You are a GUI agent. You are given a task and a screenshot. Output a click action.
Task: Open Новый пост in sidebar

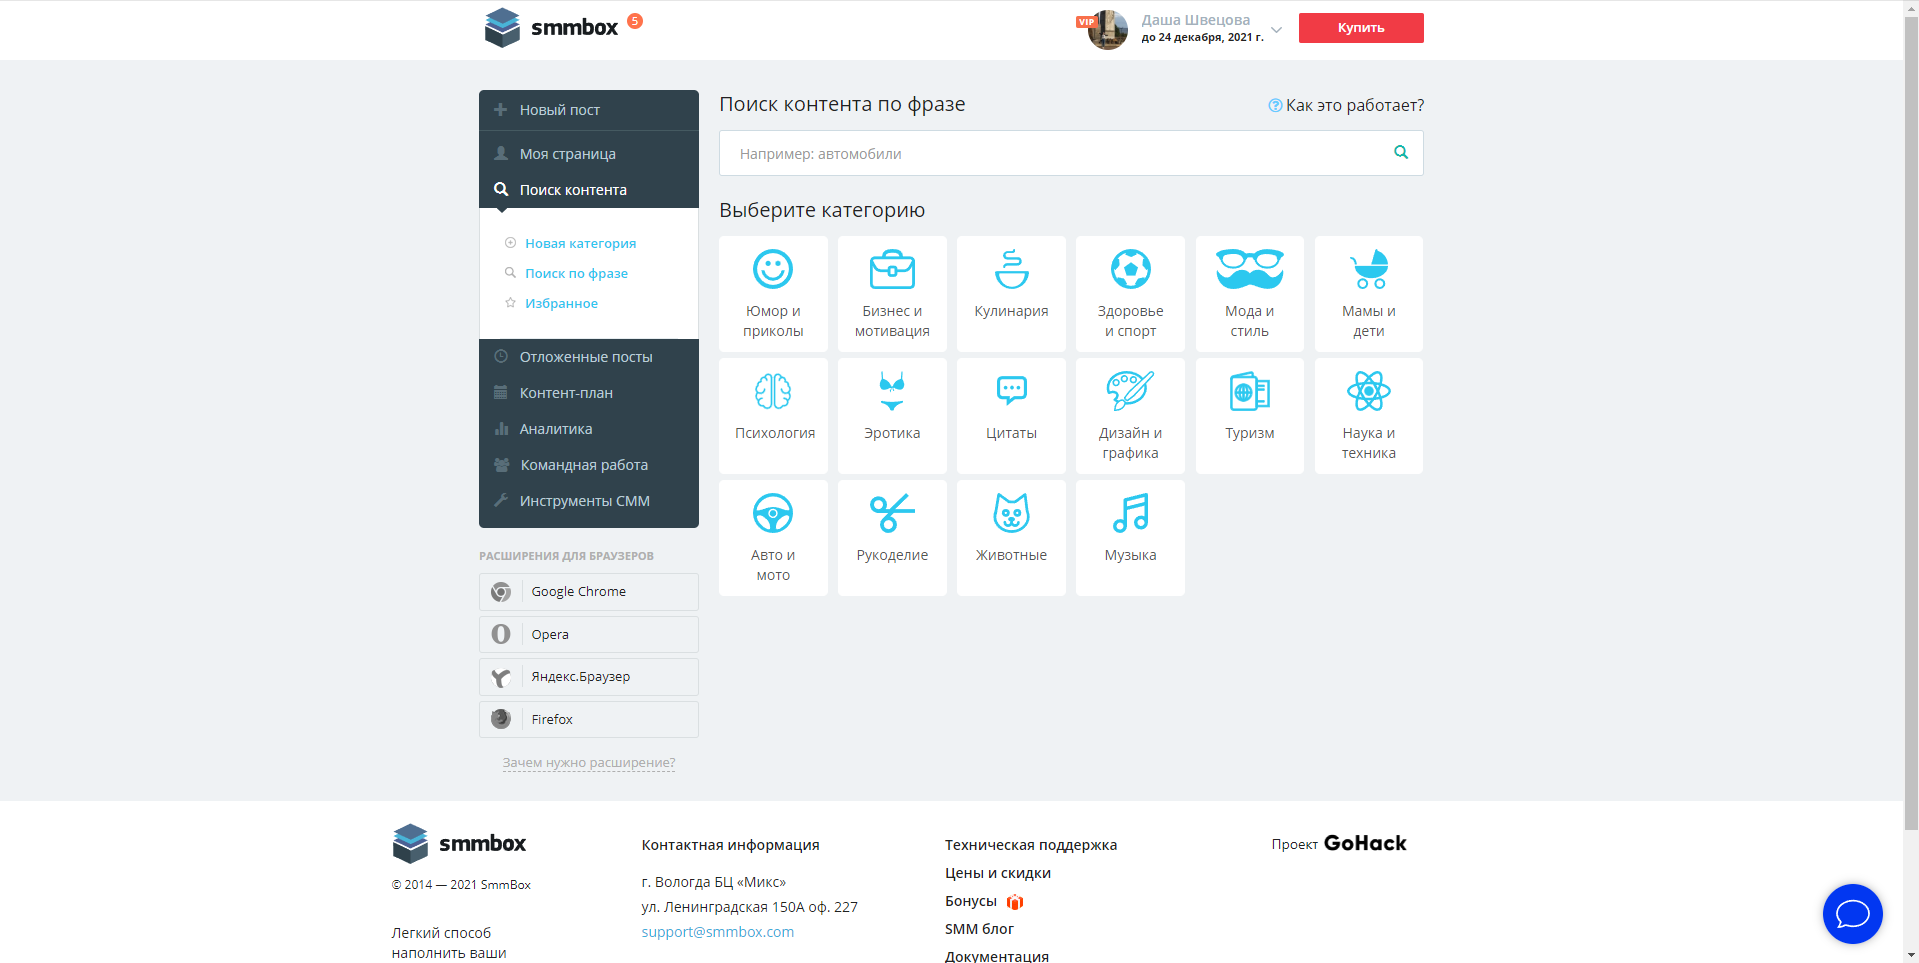[589, 110]
